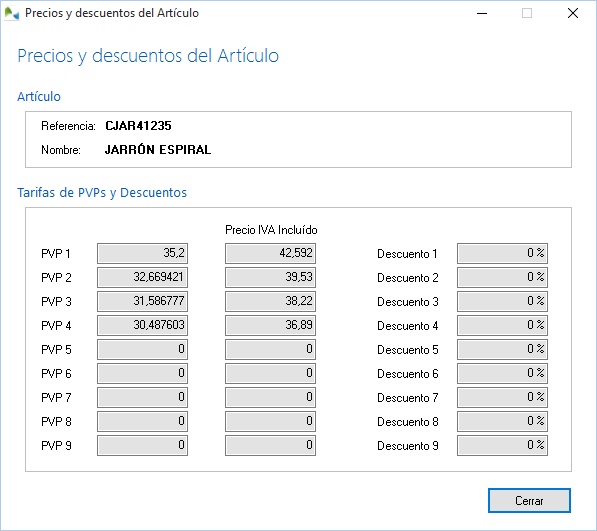Click the PVP 5 price field
The image size is (597, 531).
[142, 349]
